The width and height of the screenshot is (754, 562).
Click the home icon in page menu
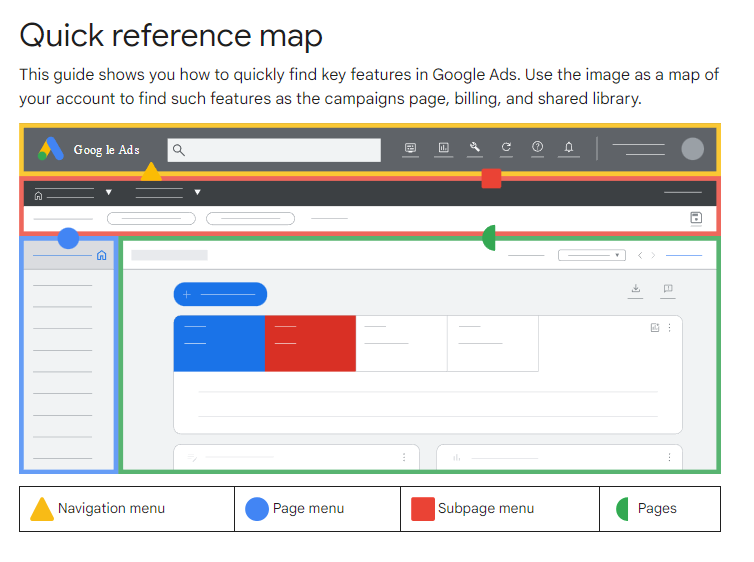[101, 255]
